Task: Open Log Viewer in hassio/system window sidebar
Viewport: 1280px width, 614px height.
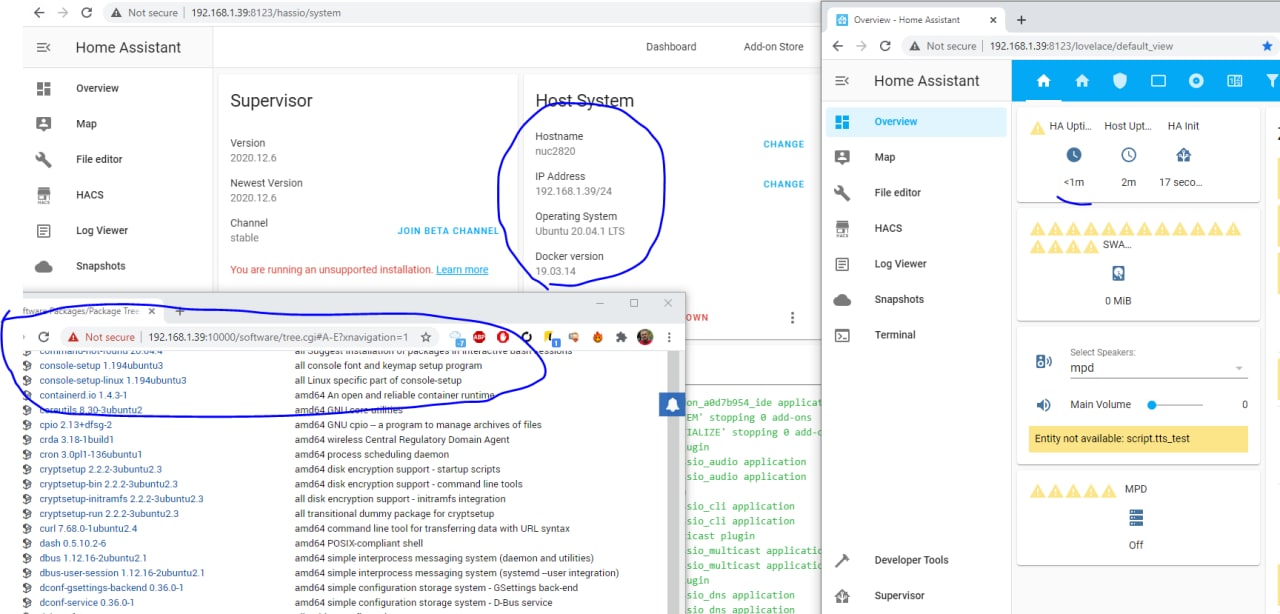Action: [x=102, y=230]
